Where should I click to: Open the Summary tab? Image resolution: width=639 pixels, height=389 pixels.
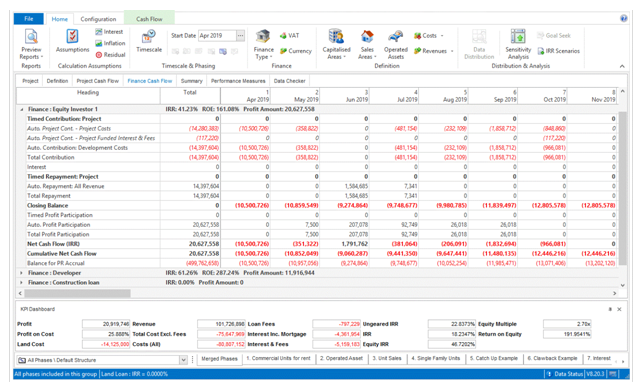[192, 81]
